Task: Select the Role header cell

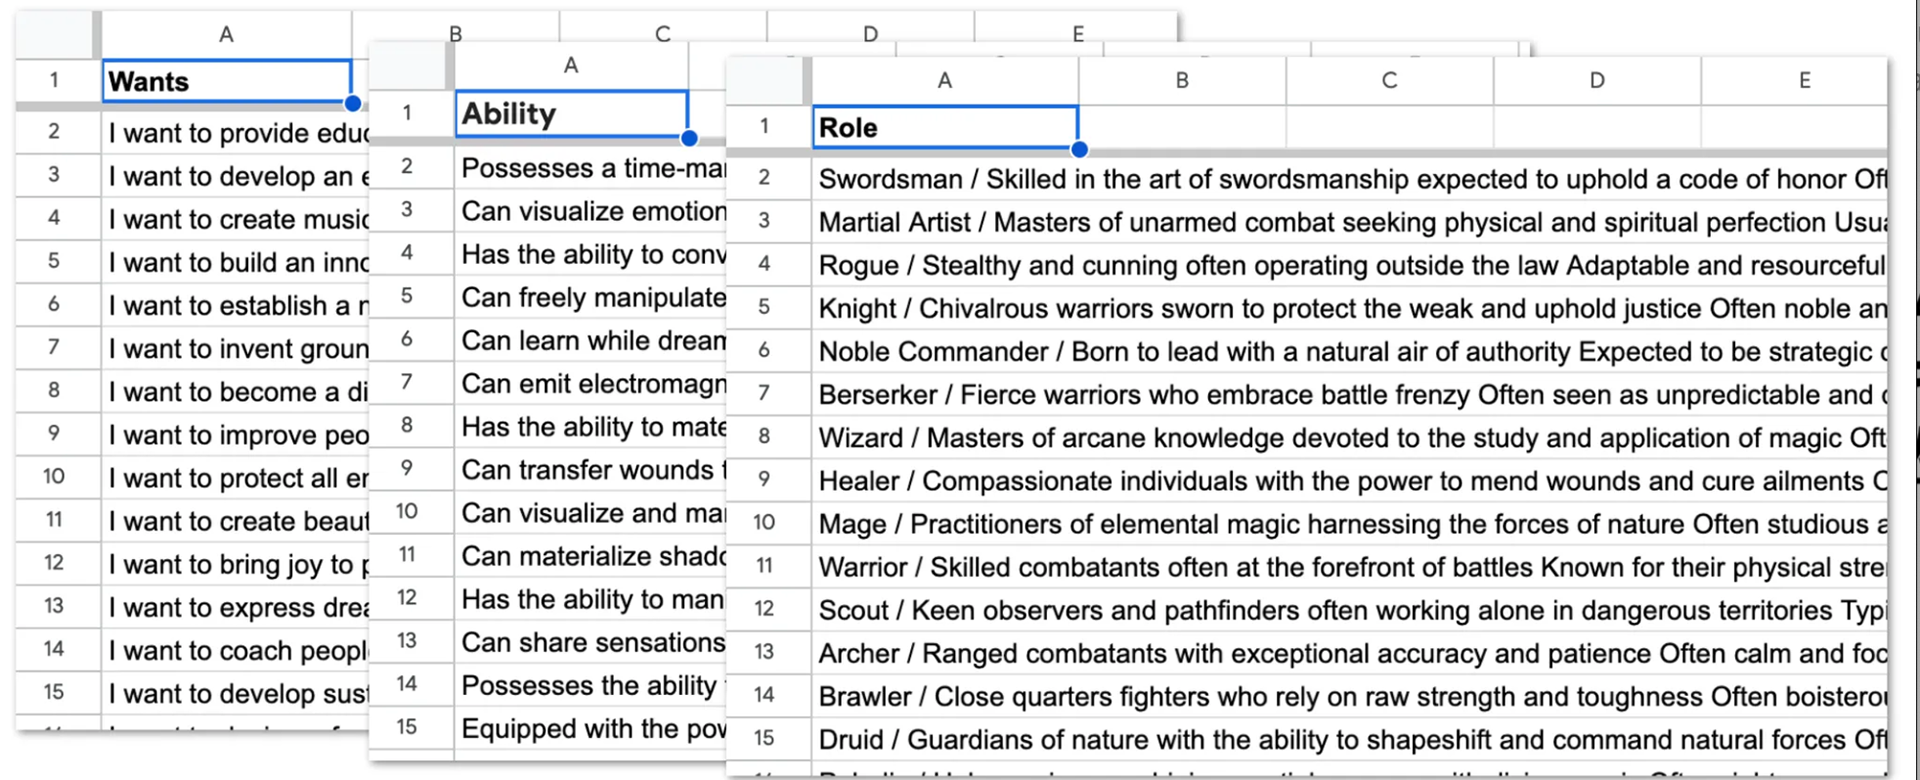Action: [945, 128]
